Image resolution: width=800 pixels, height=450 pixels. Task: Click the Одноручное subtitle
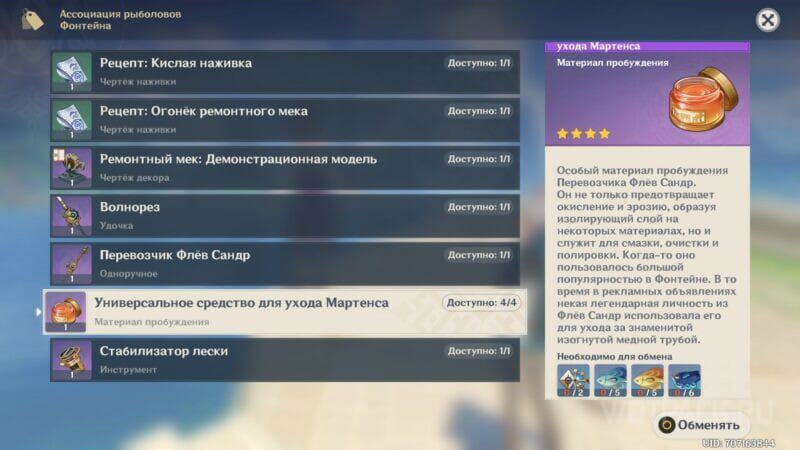(129, 274)
